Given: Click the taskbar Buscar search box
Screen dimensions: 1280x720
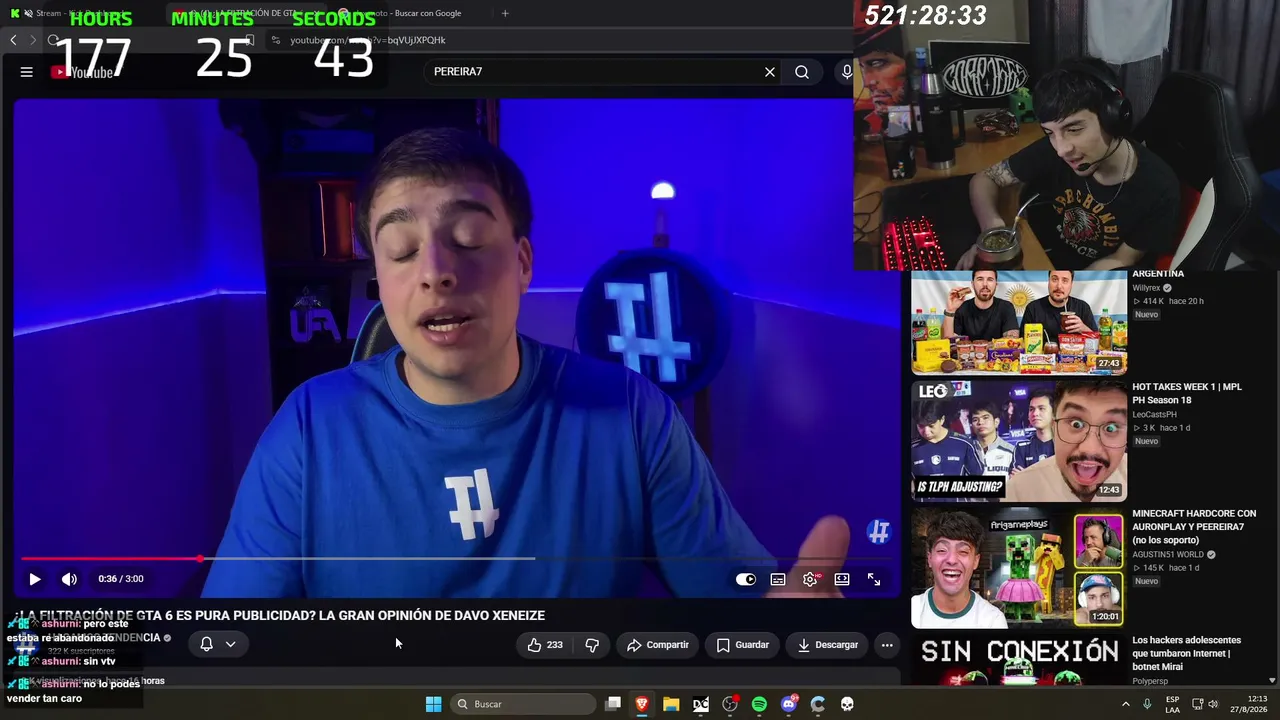Looking at the screenshot, I should (524, 704).
